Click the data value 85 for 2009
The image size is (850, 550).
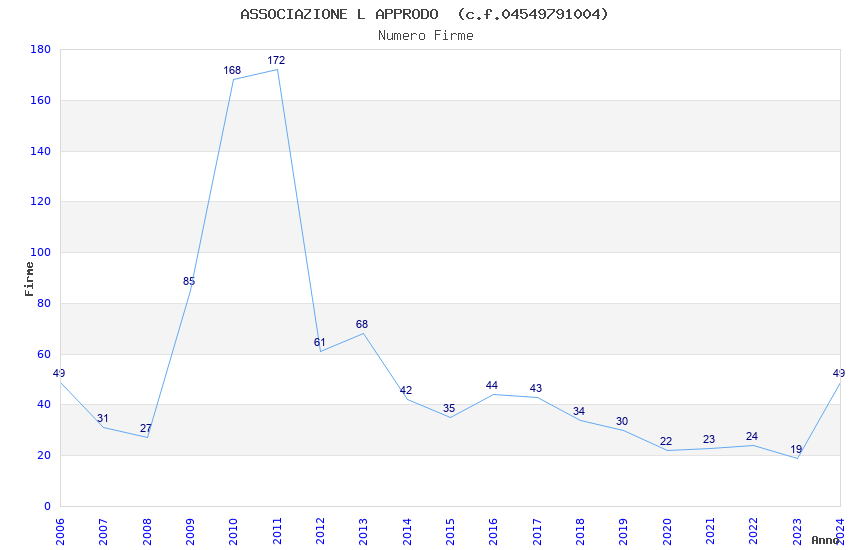coord(189,281)
